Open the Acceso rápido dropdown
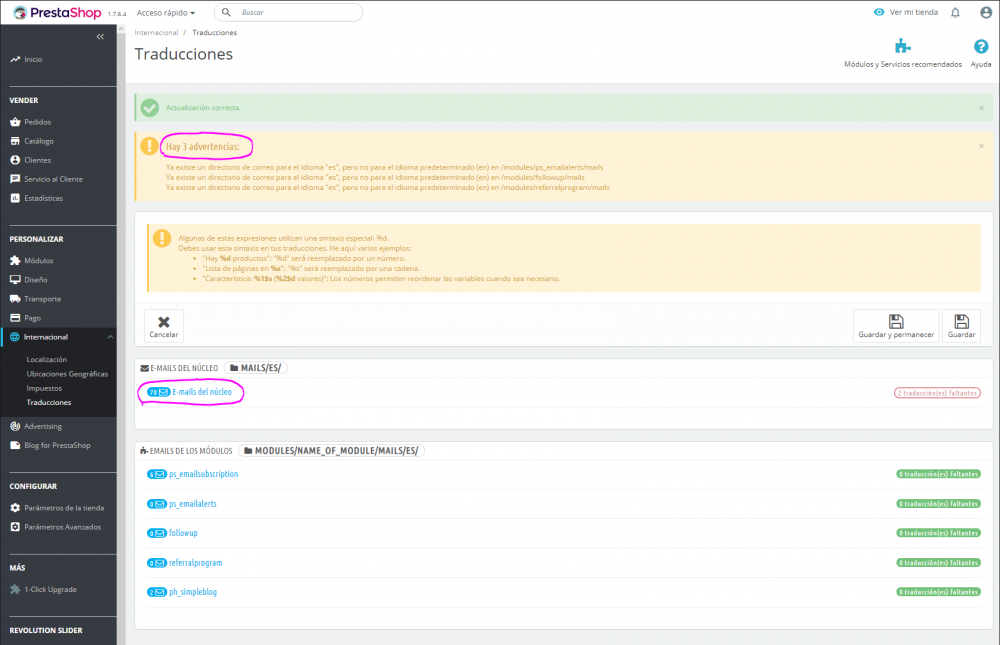Viewport: 1000px width, 645px height. (166, 13)
